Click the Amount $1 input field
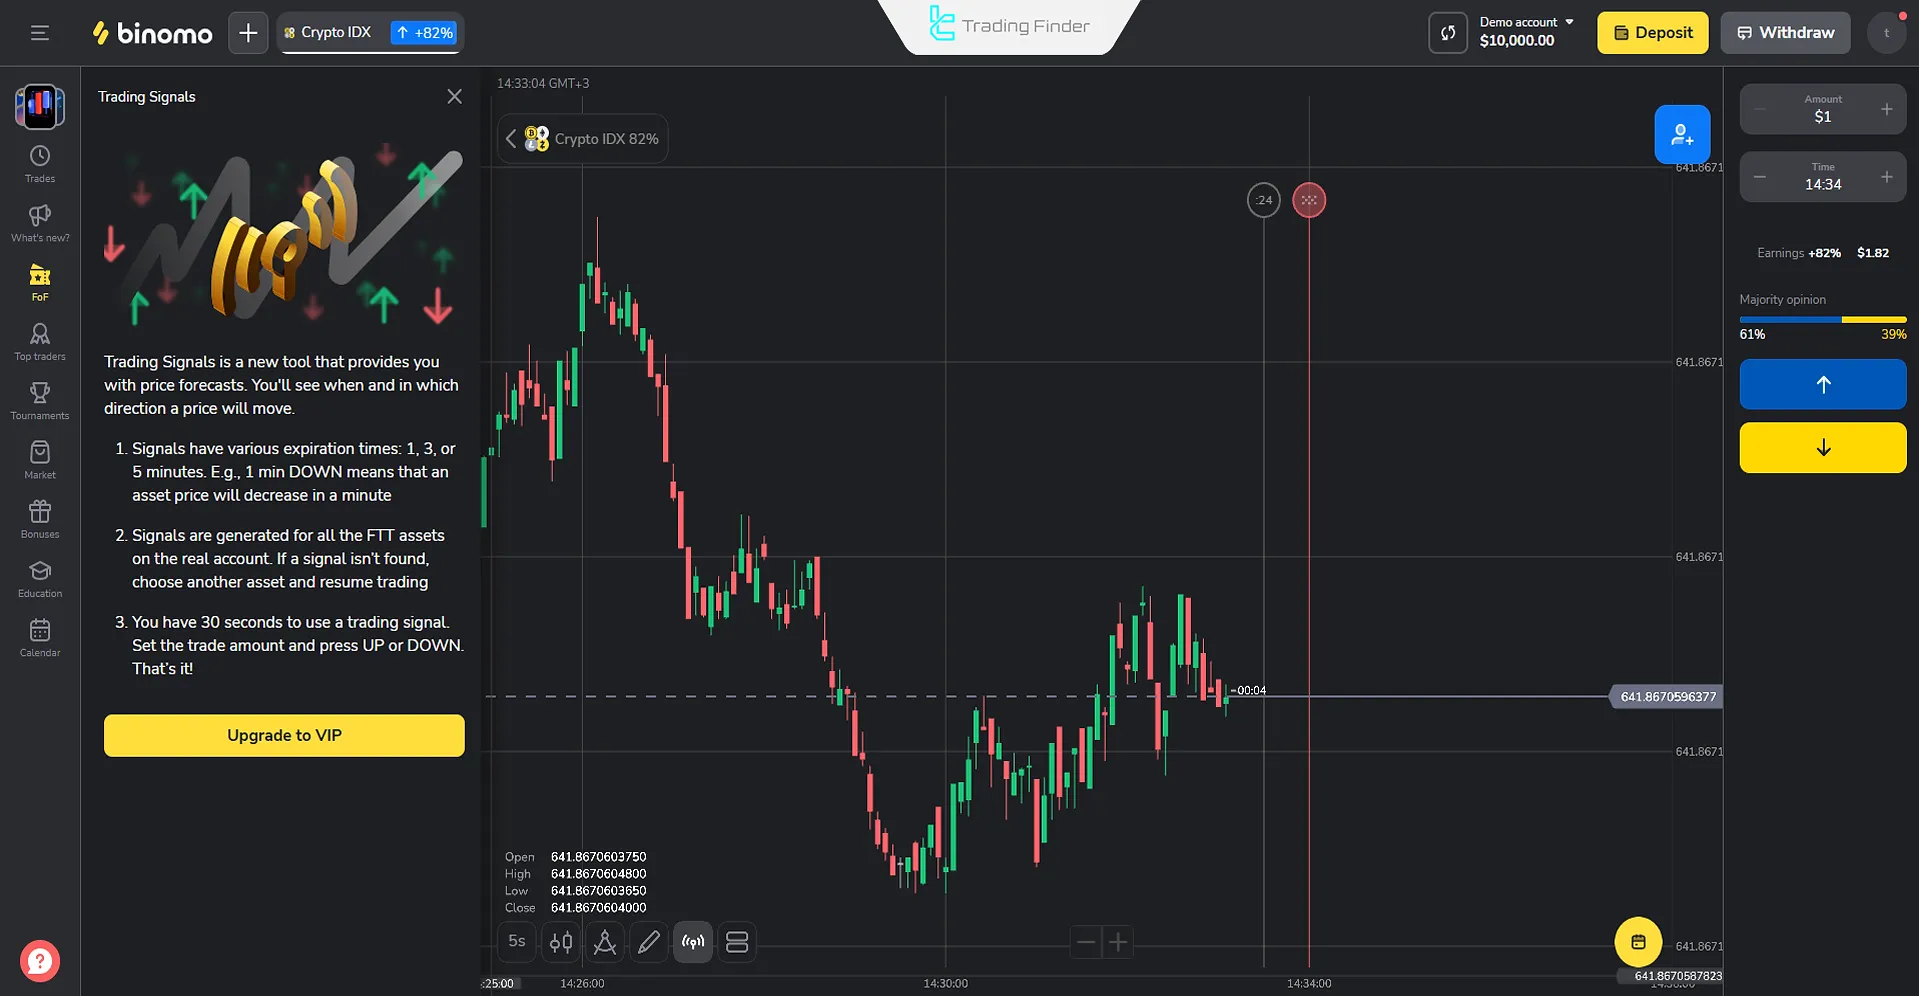 coord(1823,109)
